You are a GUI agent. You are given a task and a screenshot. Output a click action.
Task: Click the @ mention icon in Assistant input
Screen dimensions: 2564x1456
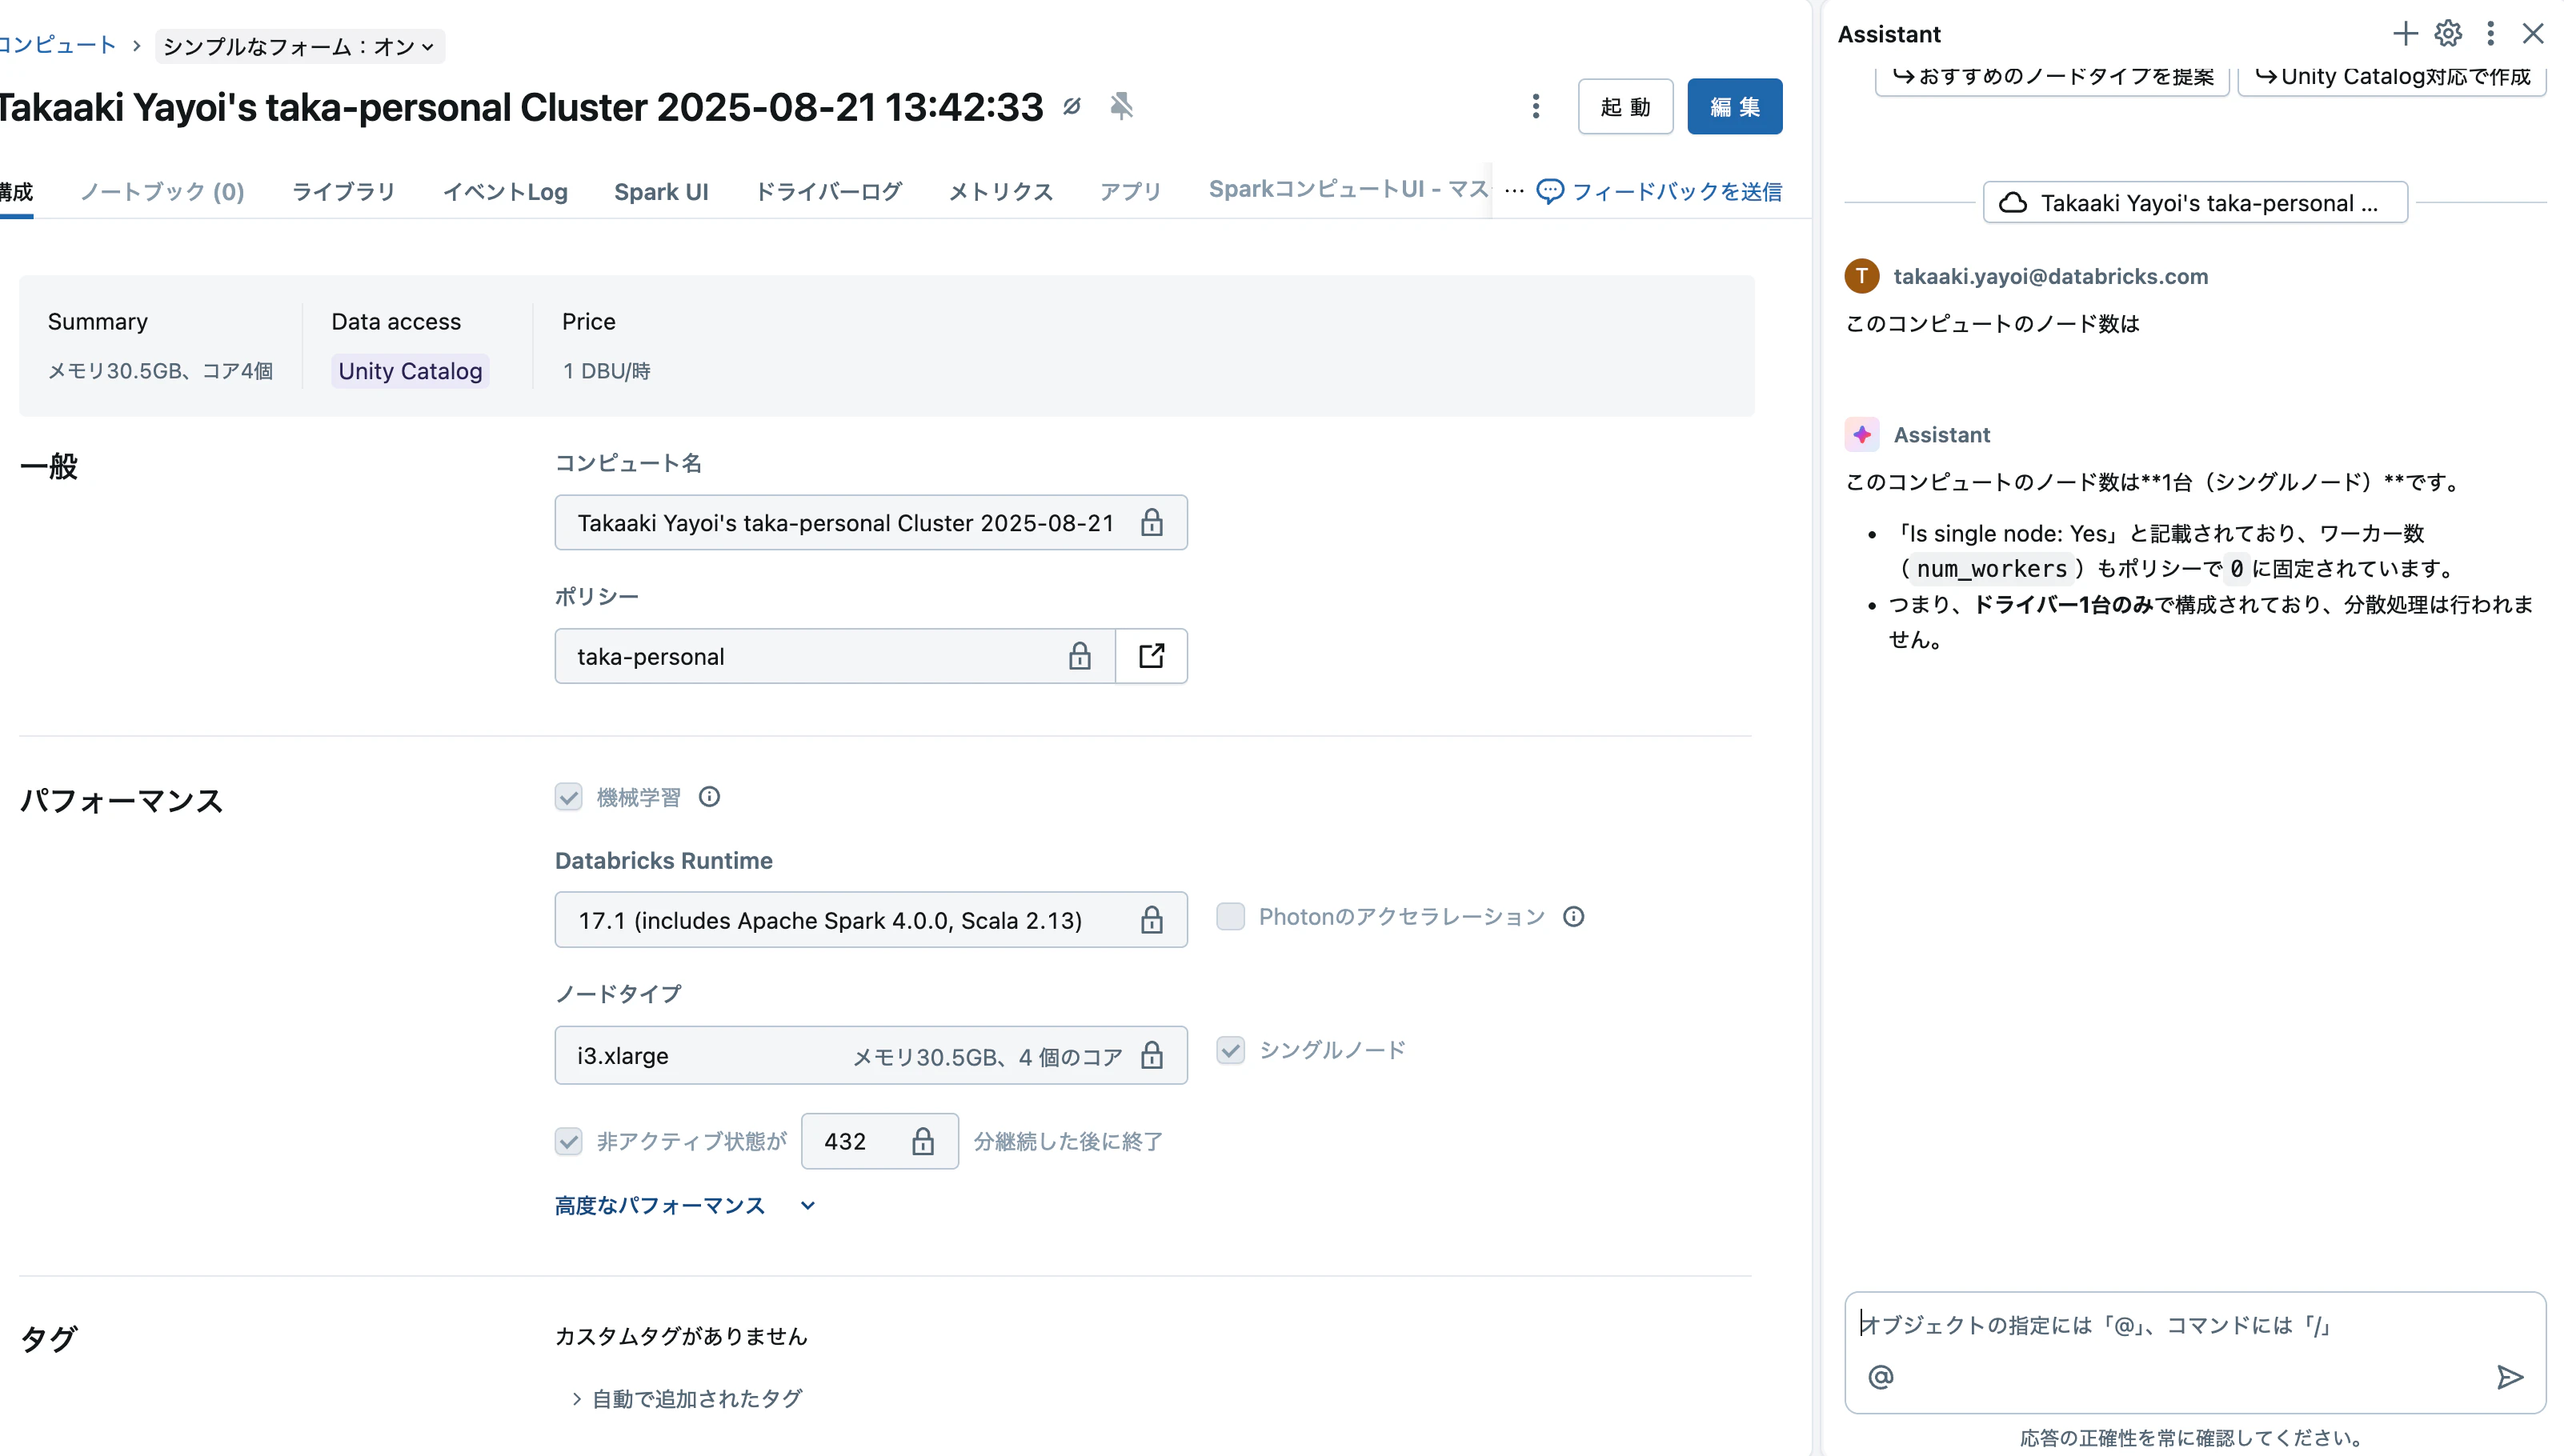[x=1881, y=1377]
